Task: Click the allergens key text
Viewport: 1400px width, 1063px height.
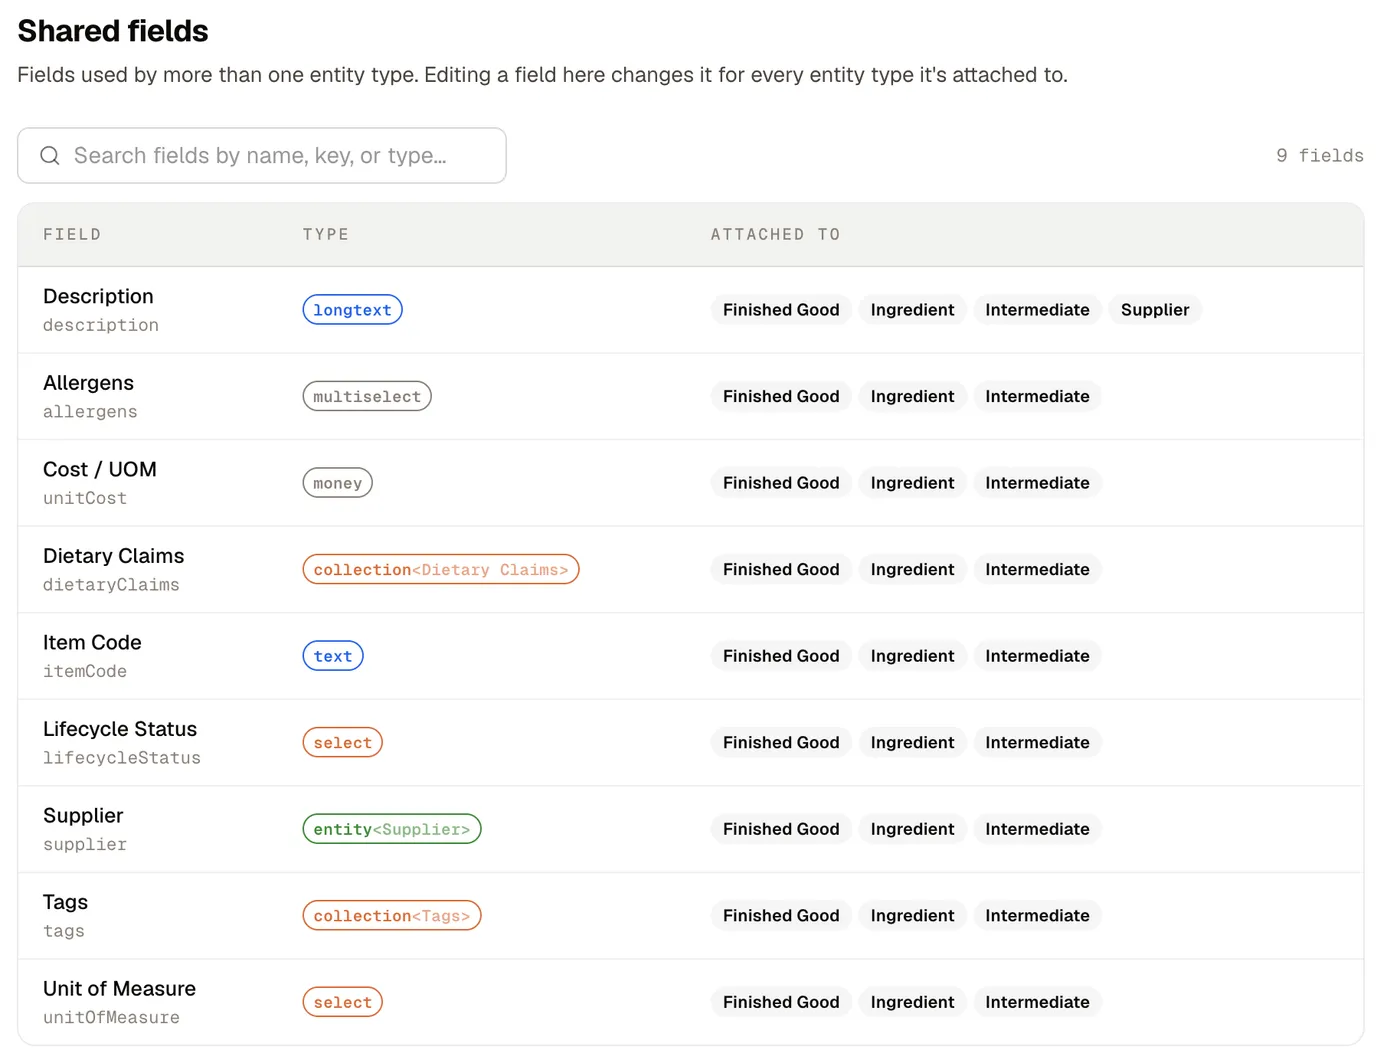Action: [90, 412]
